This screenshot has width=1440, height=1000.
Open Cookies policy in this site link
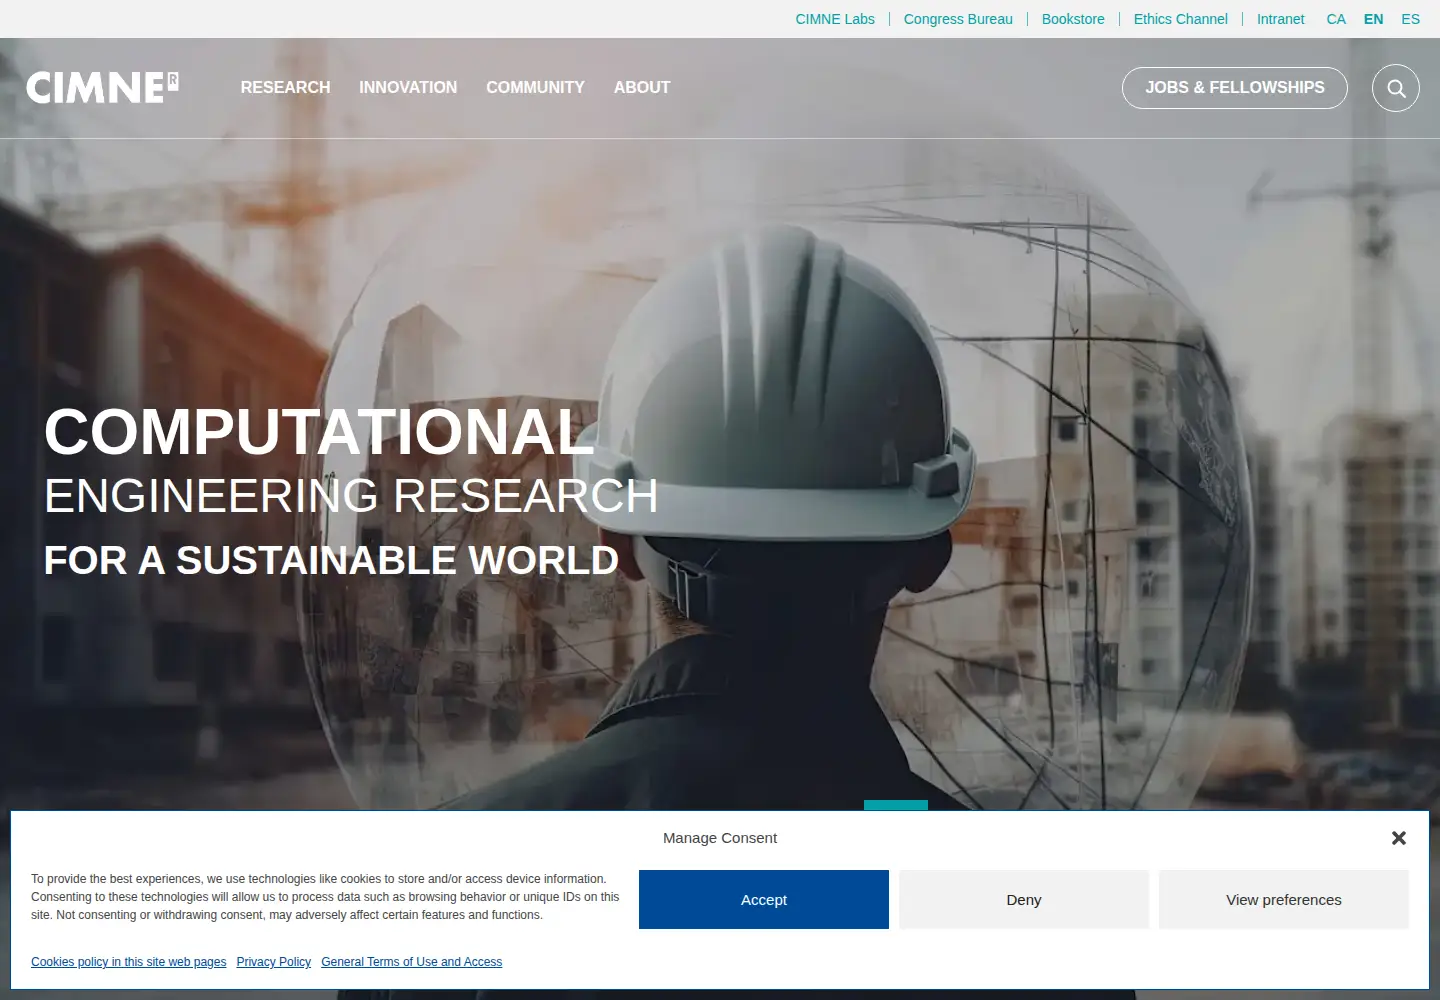[x=129, y=962]
